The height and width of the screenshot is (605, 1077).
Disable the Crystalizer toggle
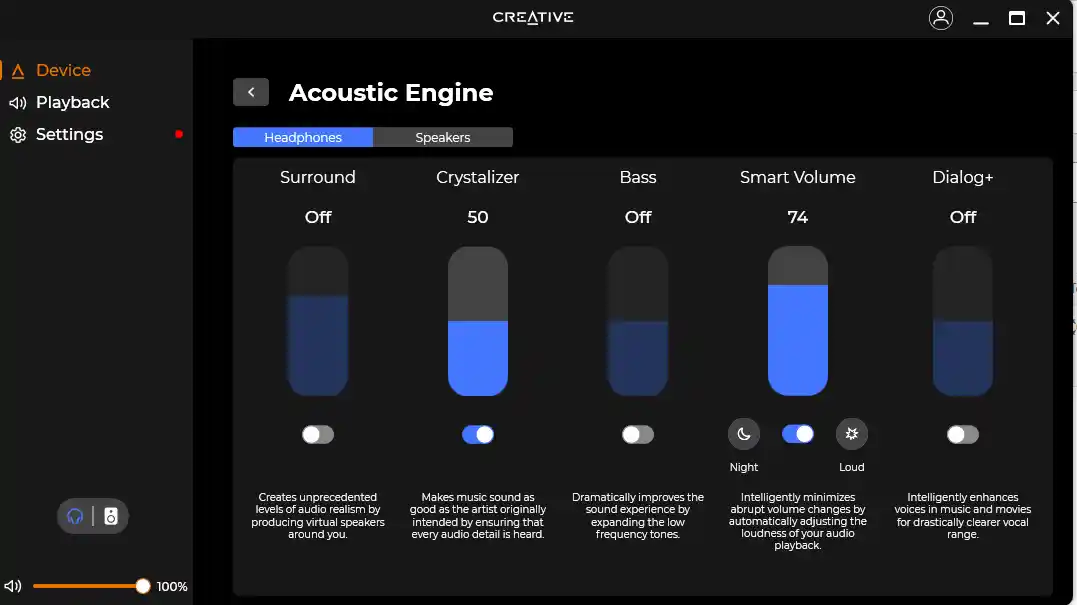[x=478, y=435]
